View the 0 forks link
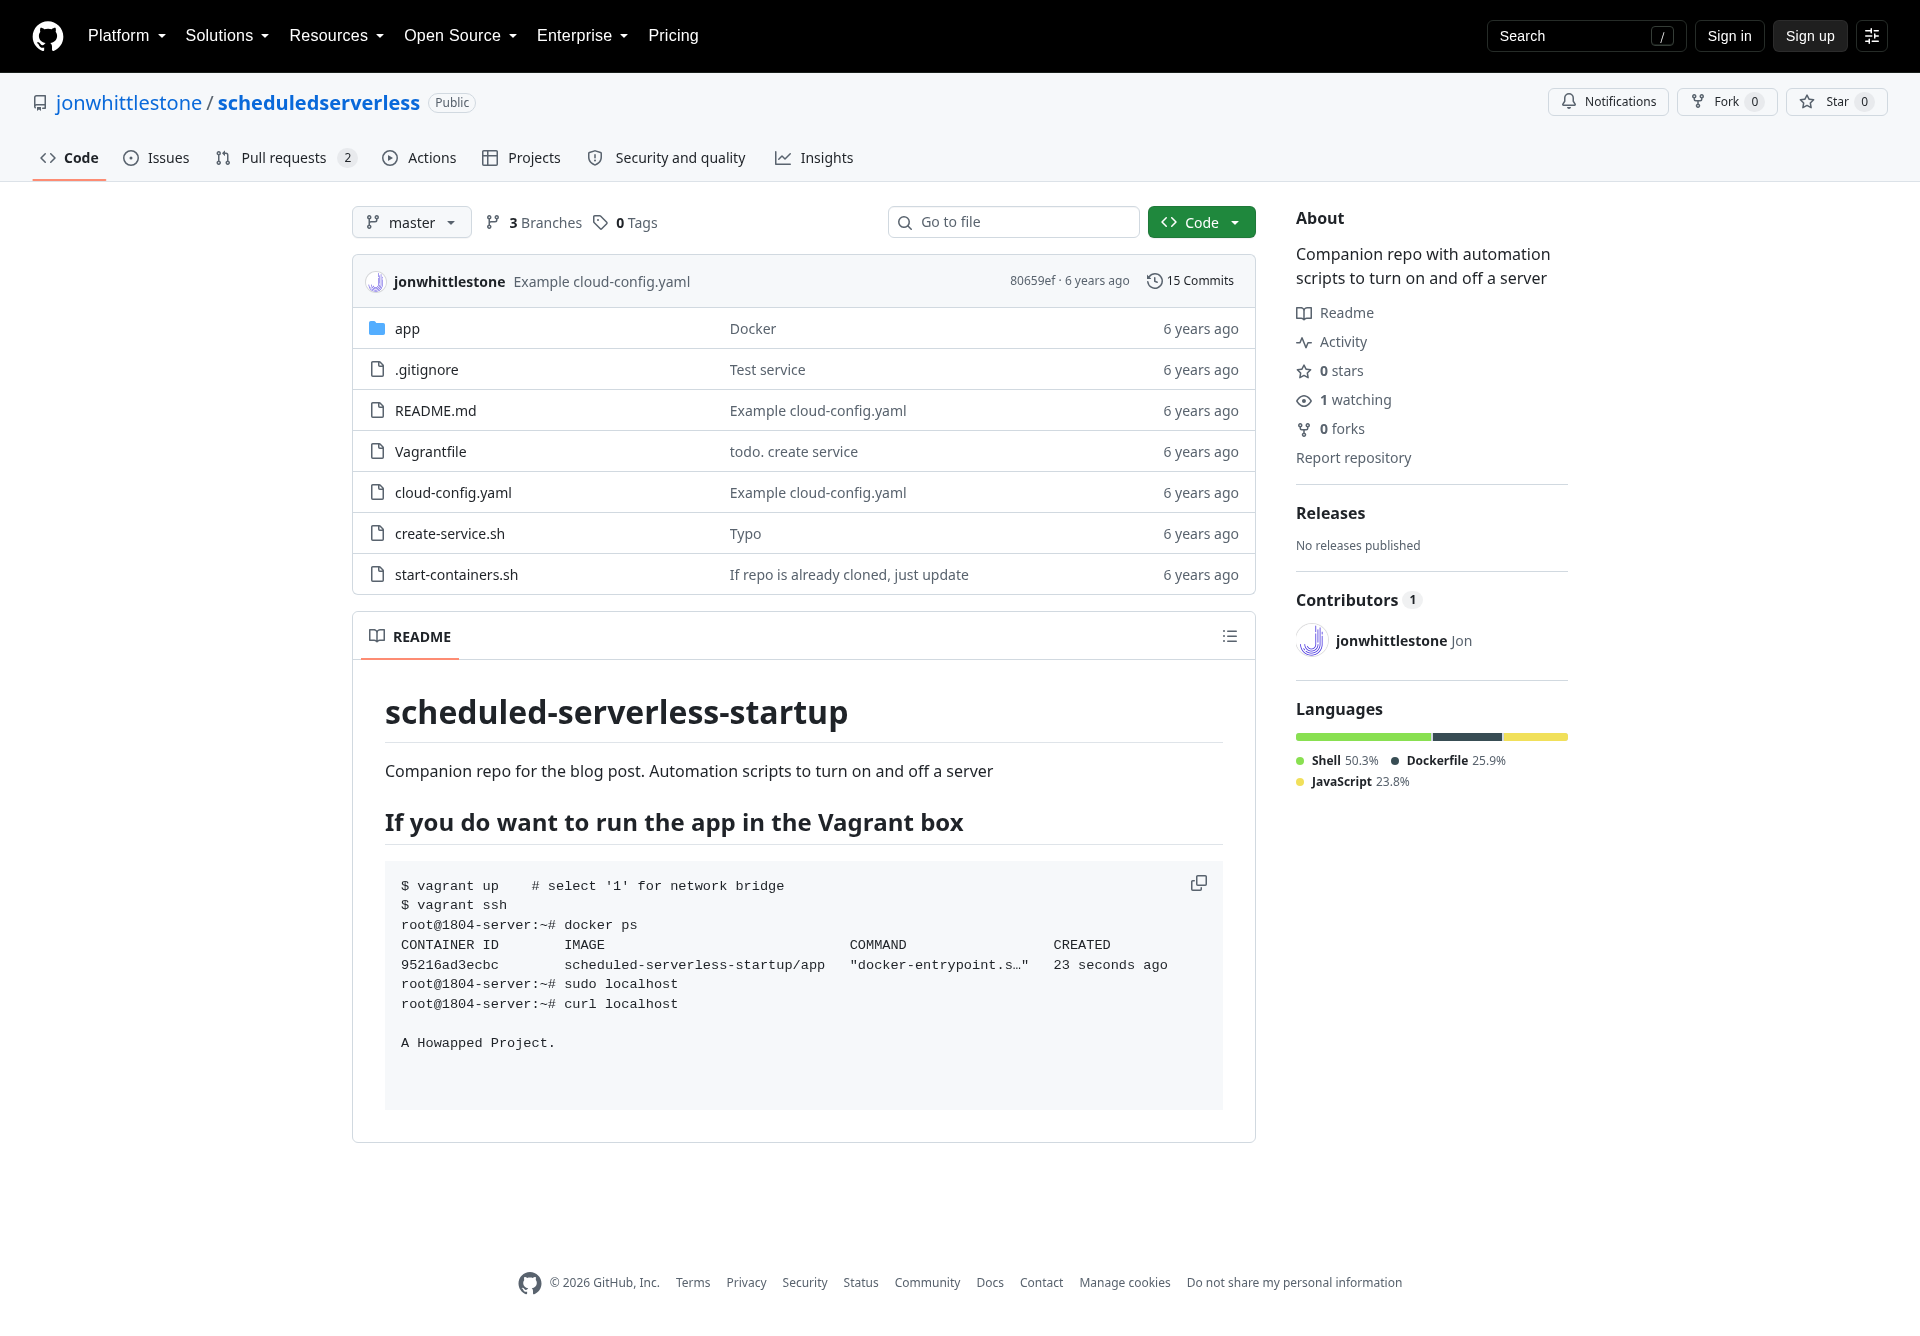Viewport: 1920px width, 1336px height. tap(1331, 429)
